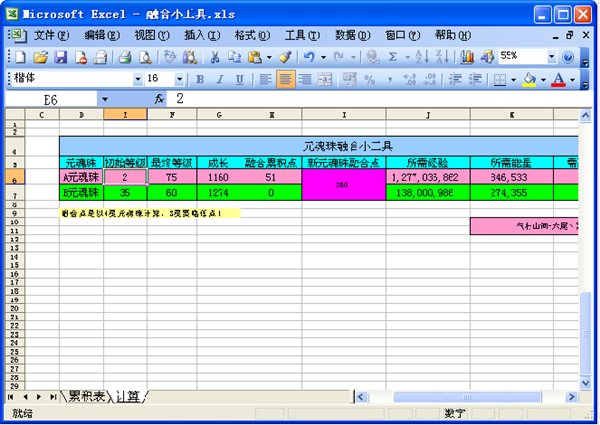This screenshot has height=425, width=600.
Task: Copy selection with the Copy icon
Action: tap(234, 57)
